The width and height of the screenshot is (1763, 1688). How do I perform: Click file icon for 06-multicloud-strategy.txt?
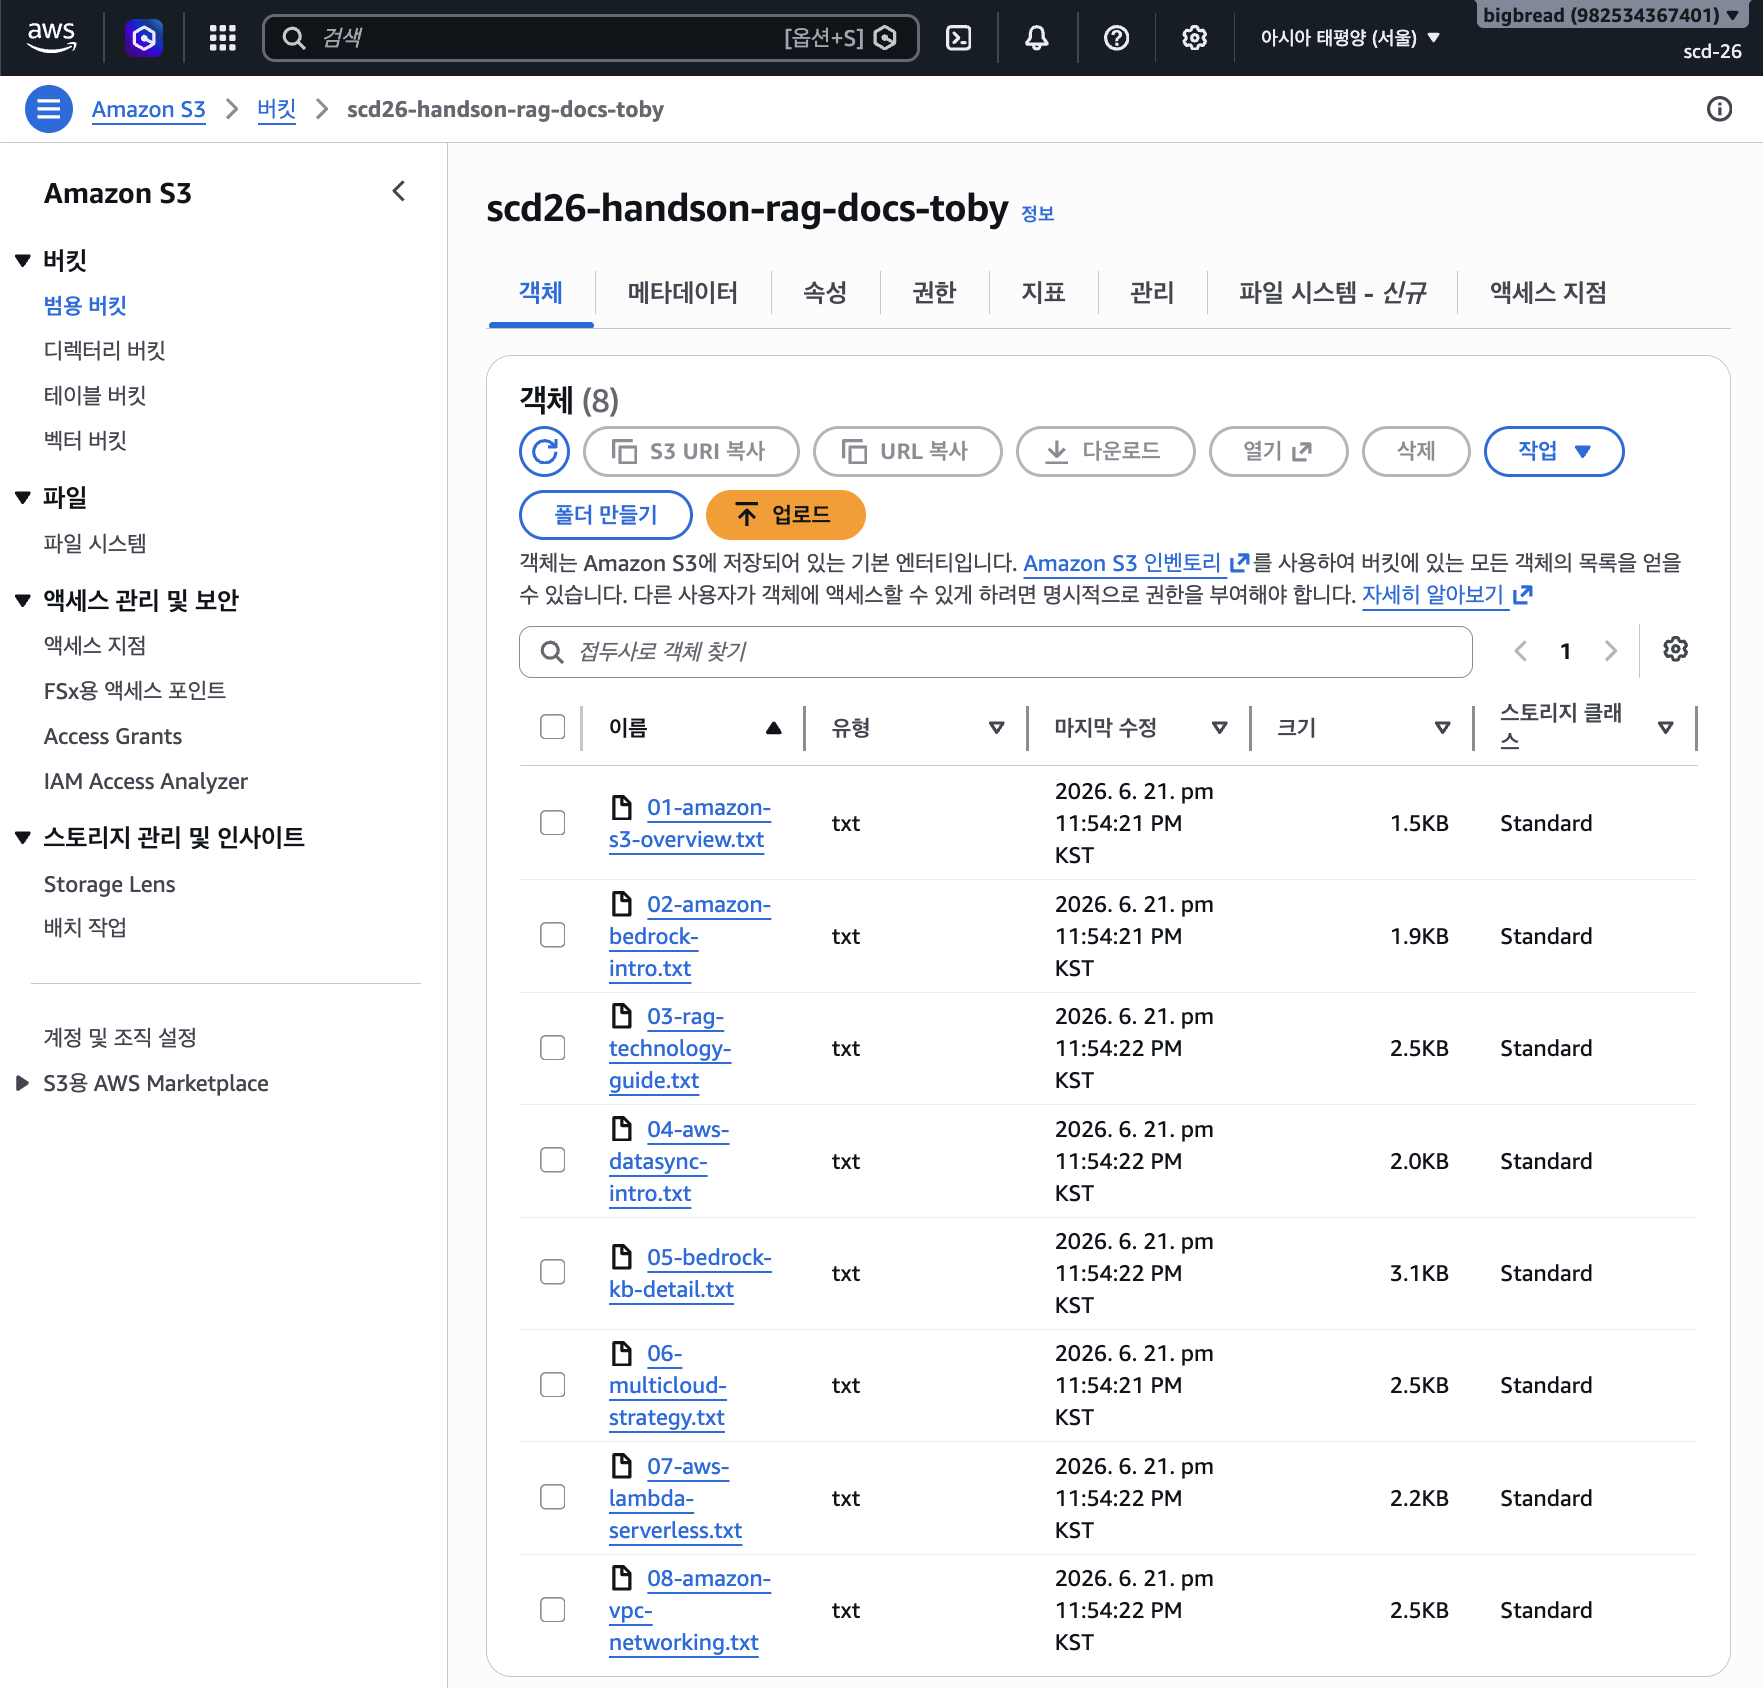pos(622,1353)
